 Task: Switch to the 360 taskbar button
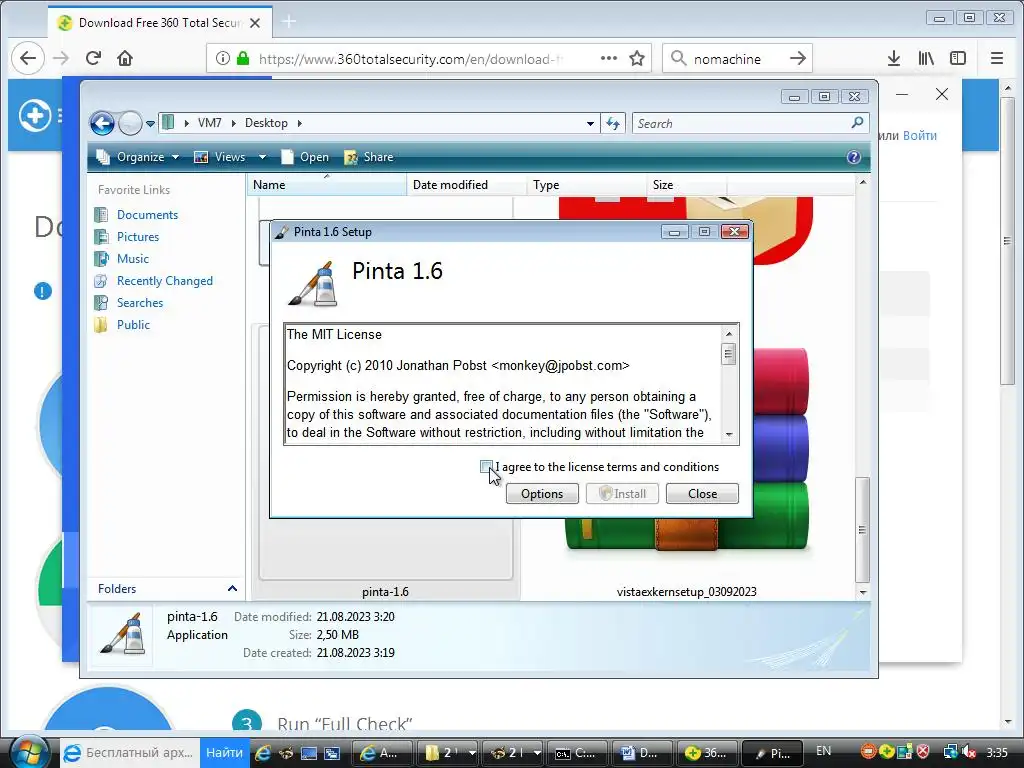pos(707,753)
